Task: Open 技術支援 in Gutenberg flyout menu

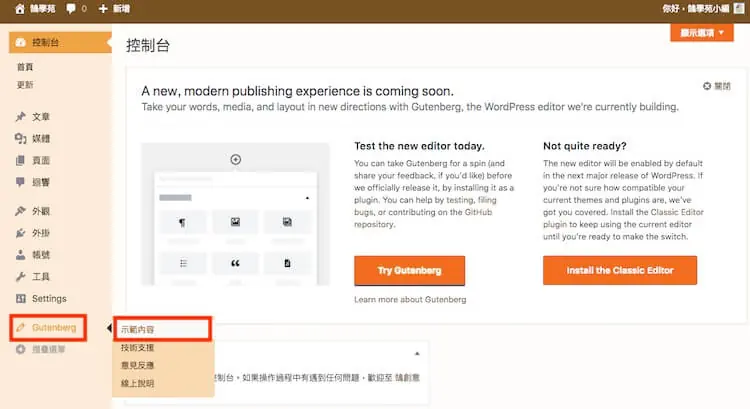Action: 137,347
